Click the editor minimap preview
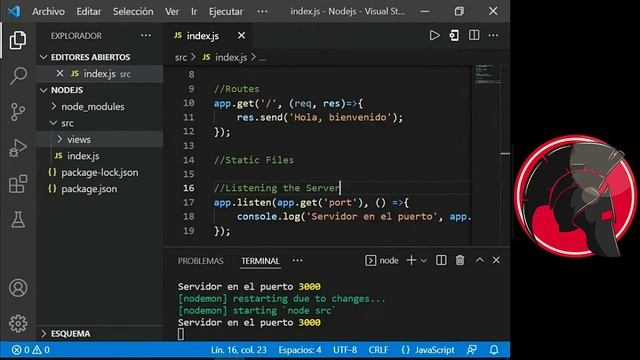The height and width of the screenshot is (360, 640). click(x=487, y=74)
